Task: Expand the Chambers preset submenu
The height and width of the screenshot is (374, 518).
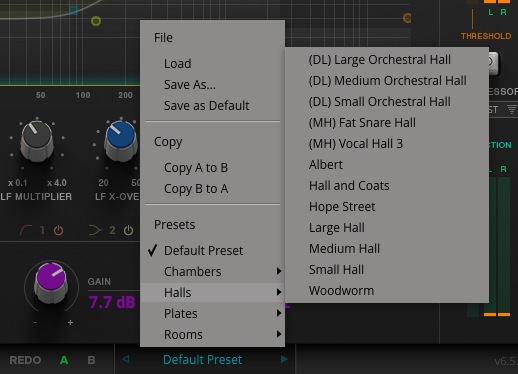Action: (x=212, y=272)
